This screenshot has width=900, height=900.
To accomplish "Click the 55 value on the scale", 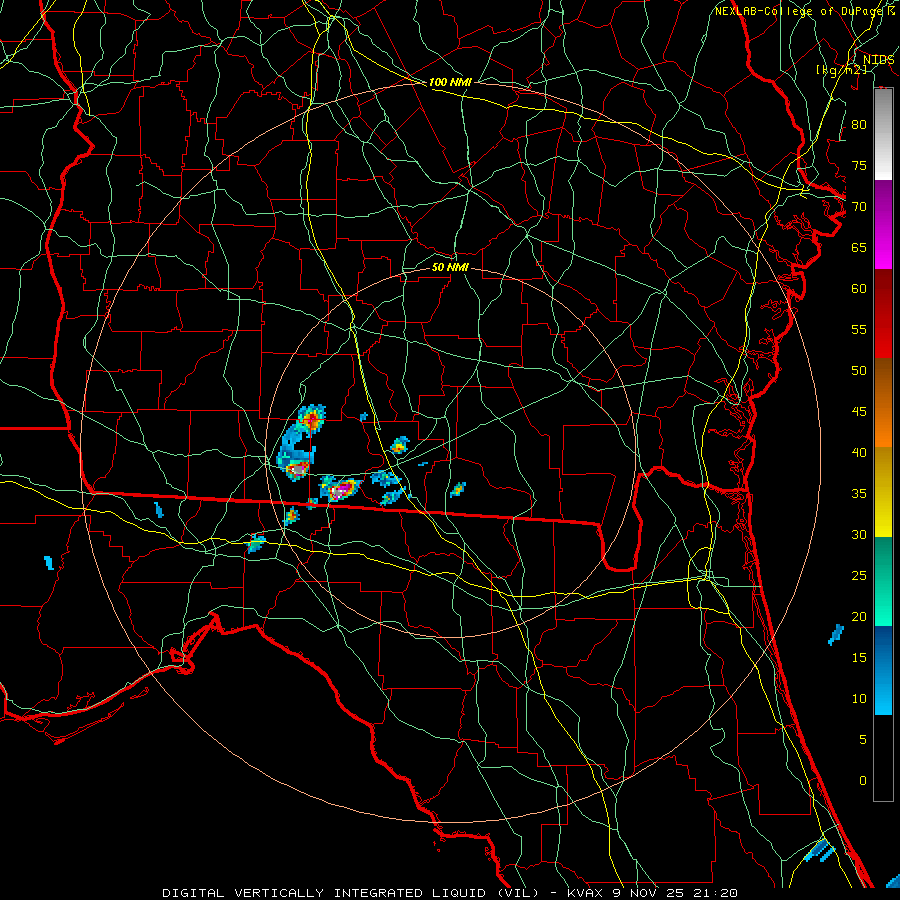I will point(859,329).
